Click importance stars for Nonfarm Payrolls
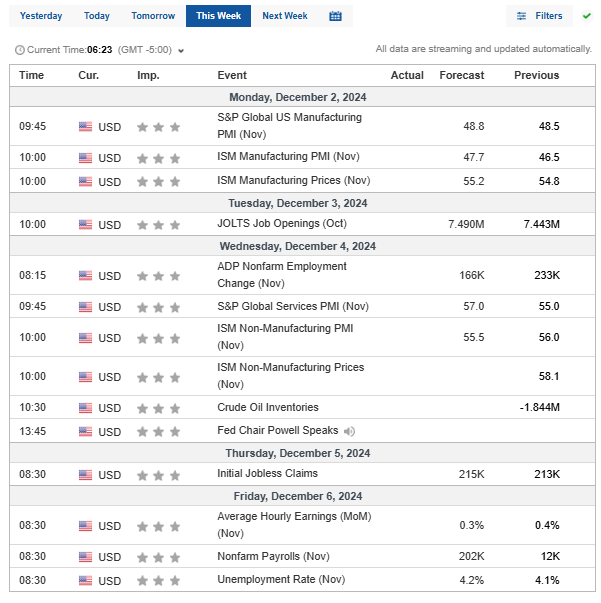Screen dimensions: 601x603 click(x=159, y=557)
